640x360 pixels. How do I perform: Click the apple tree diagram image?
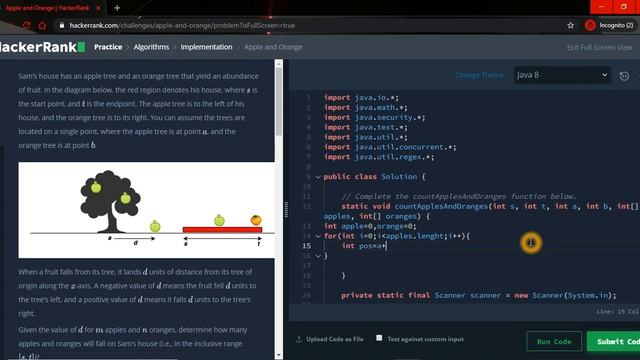[x=146, y=210]
